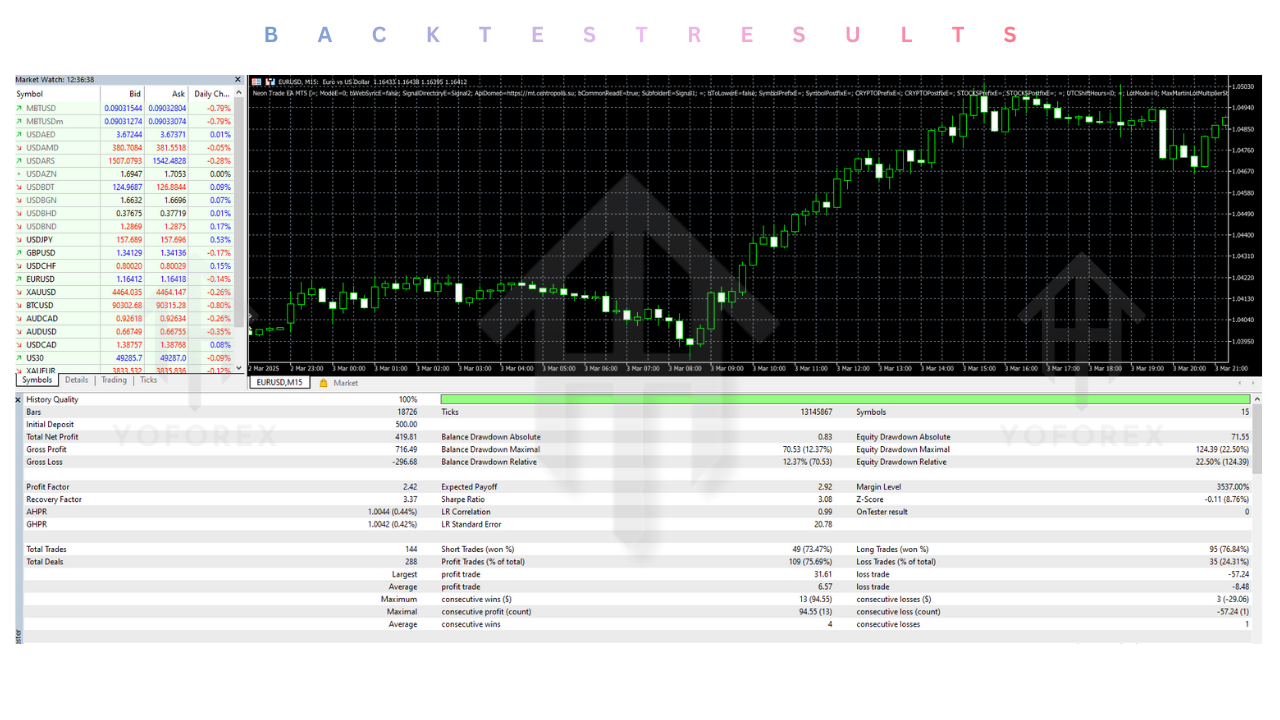Click the red down-arrow icon beside XAUUSD
This screenshot has height=720, width=1280.
pyautogui.click(x=17, y=292)
